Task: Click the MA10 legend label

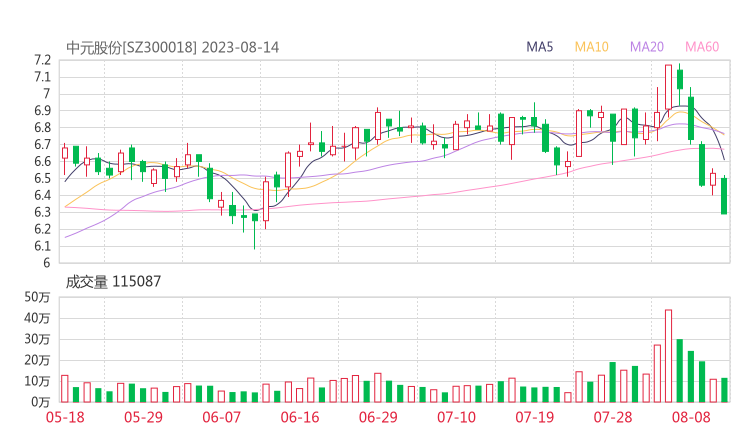Action: (x=591, y=47)
